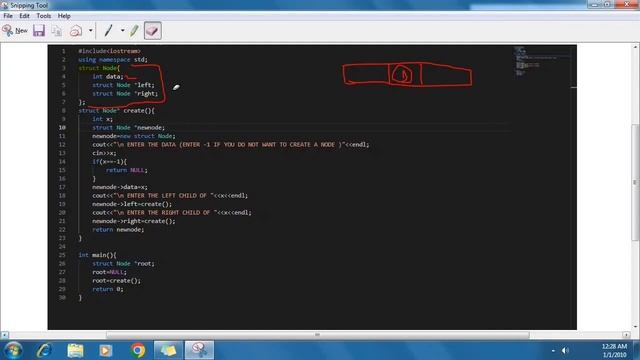This screenshot has height=360, width=640.
Task: Save the snip with floppy icon
Action: point(39,31)
